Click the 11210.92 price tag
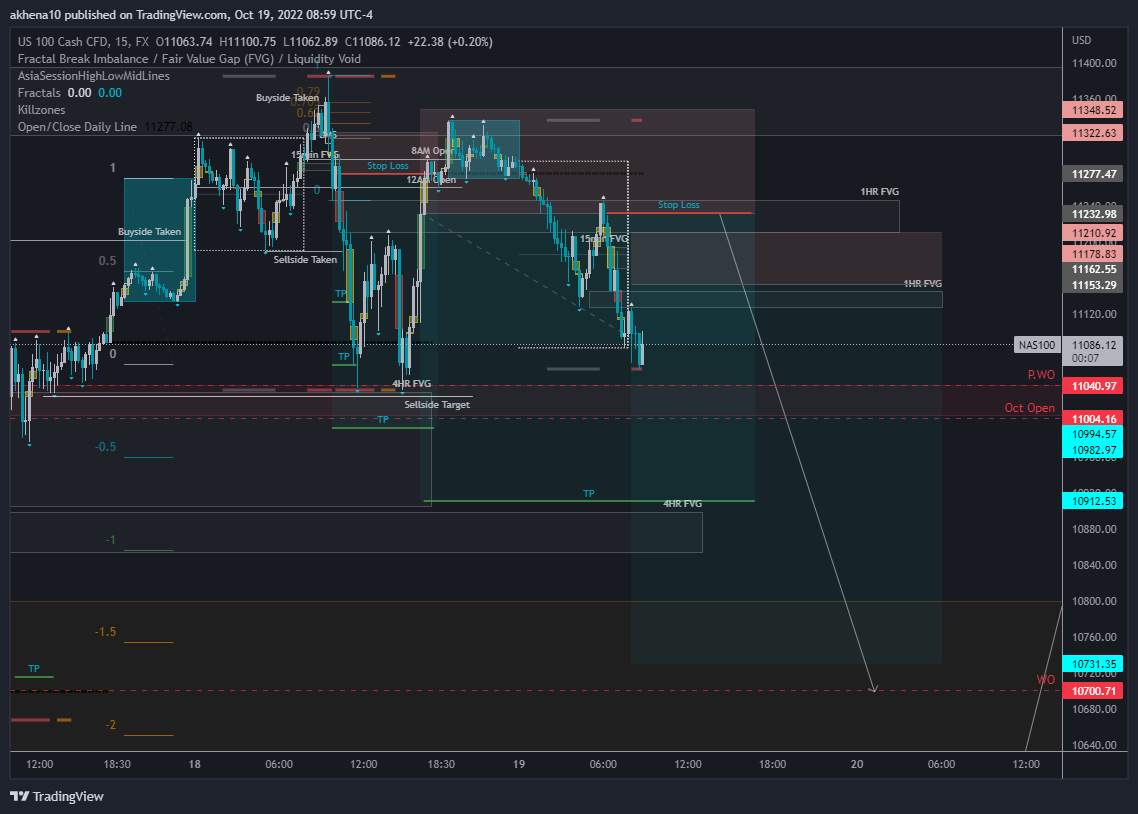 click(x=1094, y=233)
